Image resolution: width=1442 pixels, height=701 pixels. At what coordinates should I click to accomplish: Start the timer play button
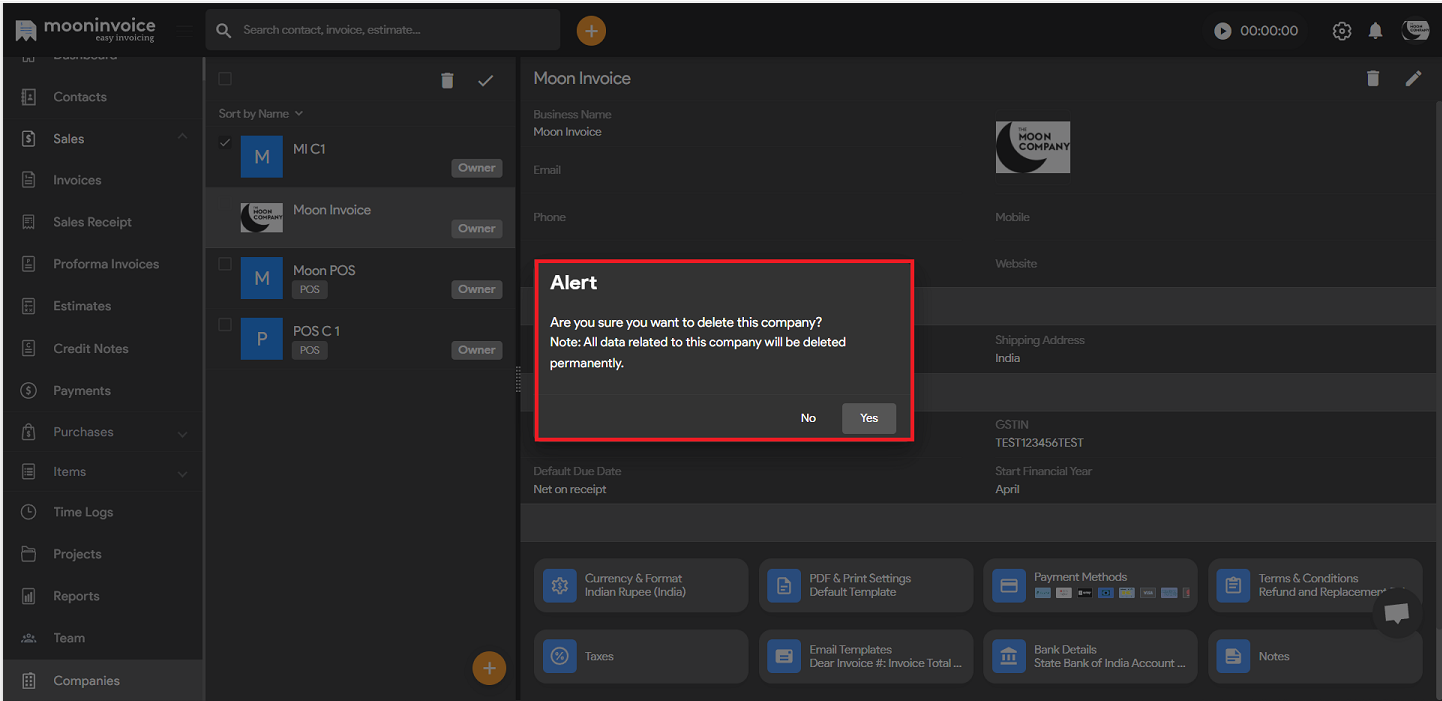1222,31
